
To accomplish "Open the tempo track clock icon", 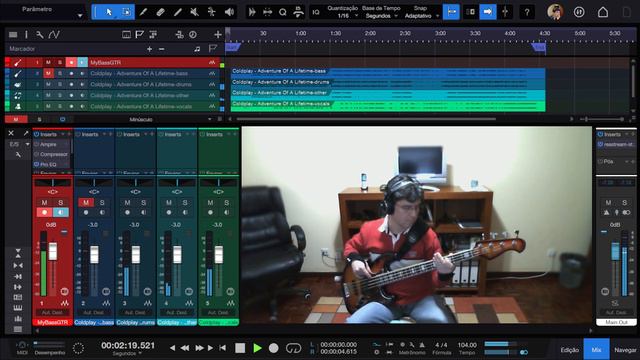I will pos(193,35).
